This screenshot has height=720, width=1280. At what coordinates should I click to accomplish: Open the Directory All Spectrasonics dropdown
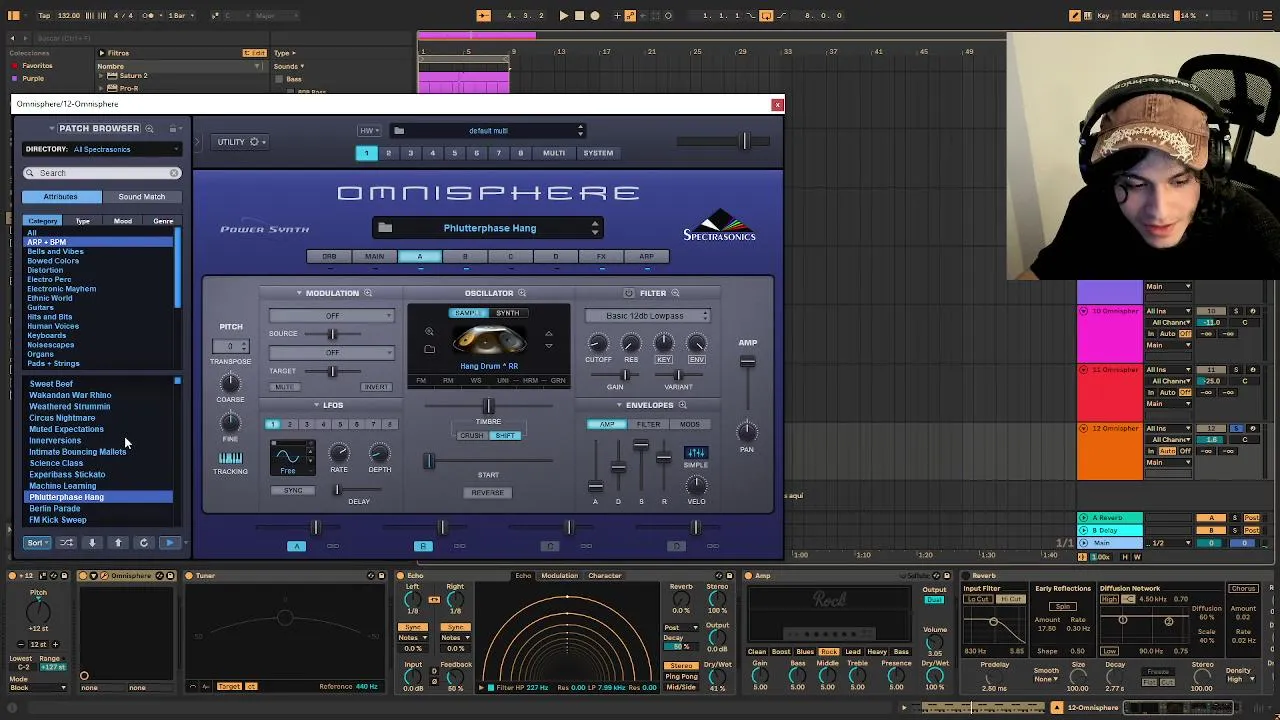[102, 149]
